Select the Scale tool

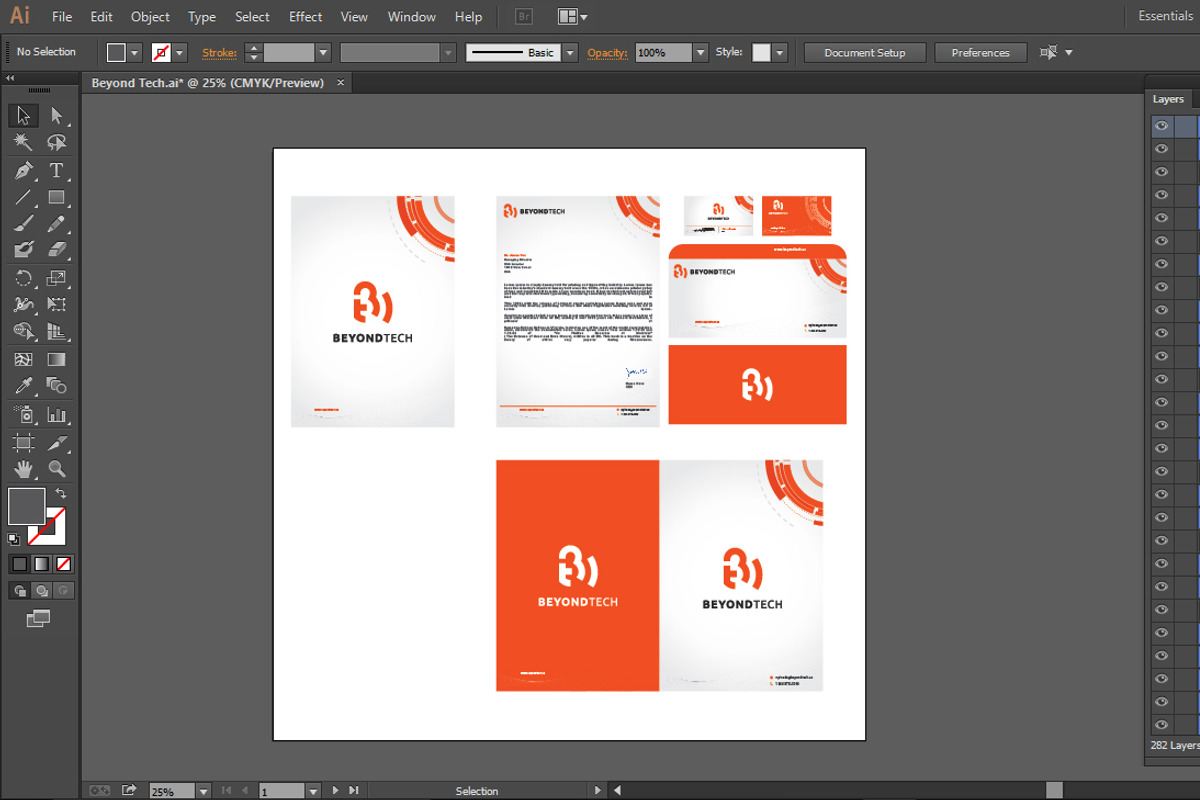57,278
